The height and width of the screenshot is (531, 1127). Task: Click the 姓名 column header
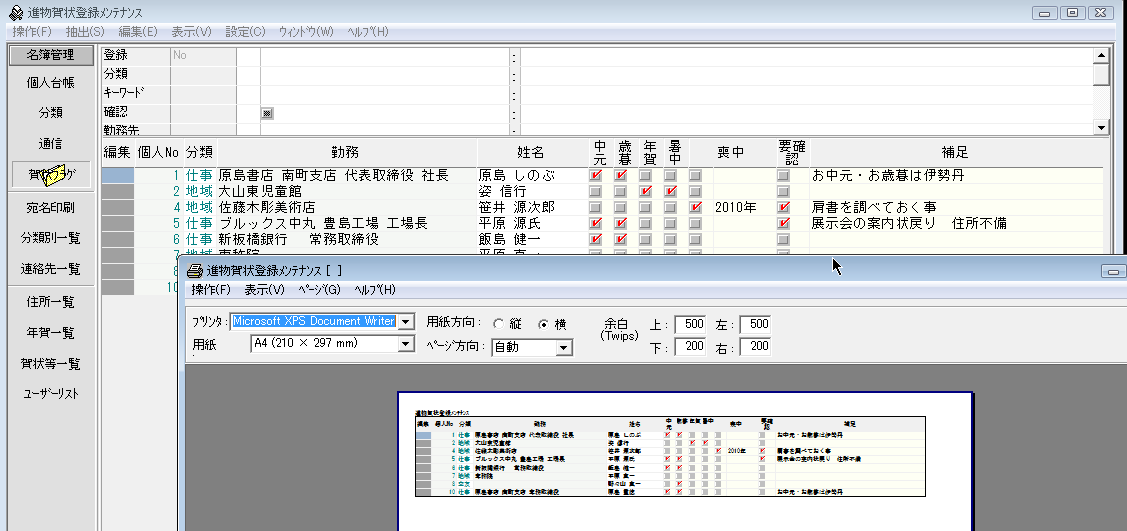[531, 152]
